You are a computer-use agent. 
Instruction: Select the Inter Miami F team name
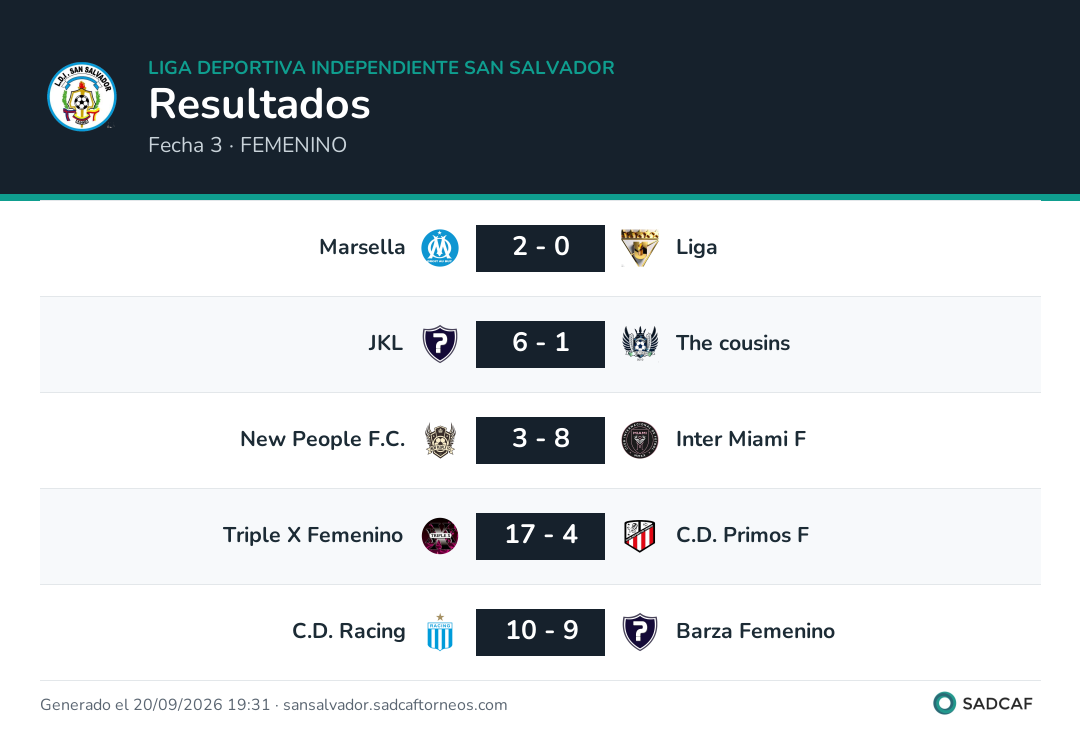(x=741, y=439)
